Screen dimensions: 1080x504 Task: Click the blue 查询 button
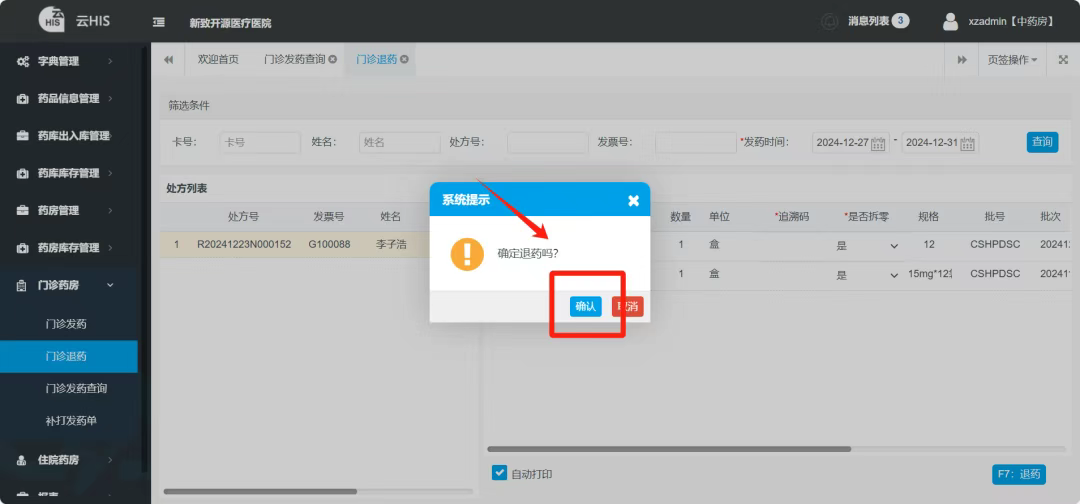tap(1042, 142)
